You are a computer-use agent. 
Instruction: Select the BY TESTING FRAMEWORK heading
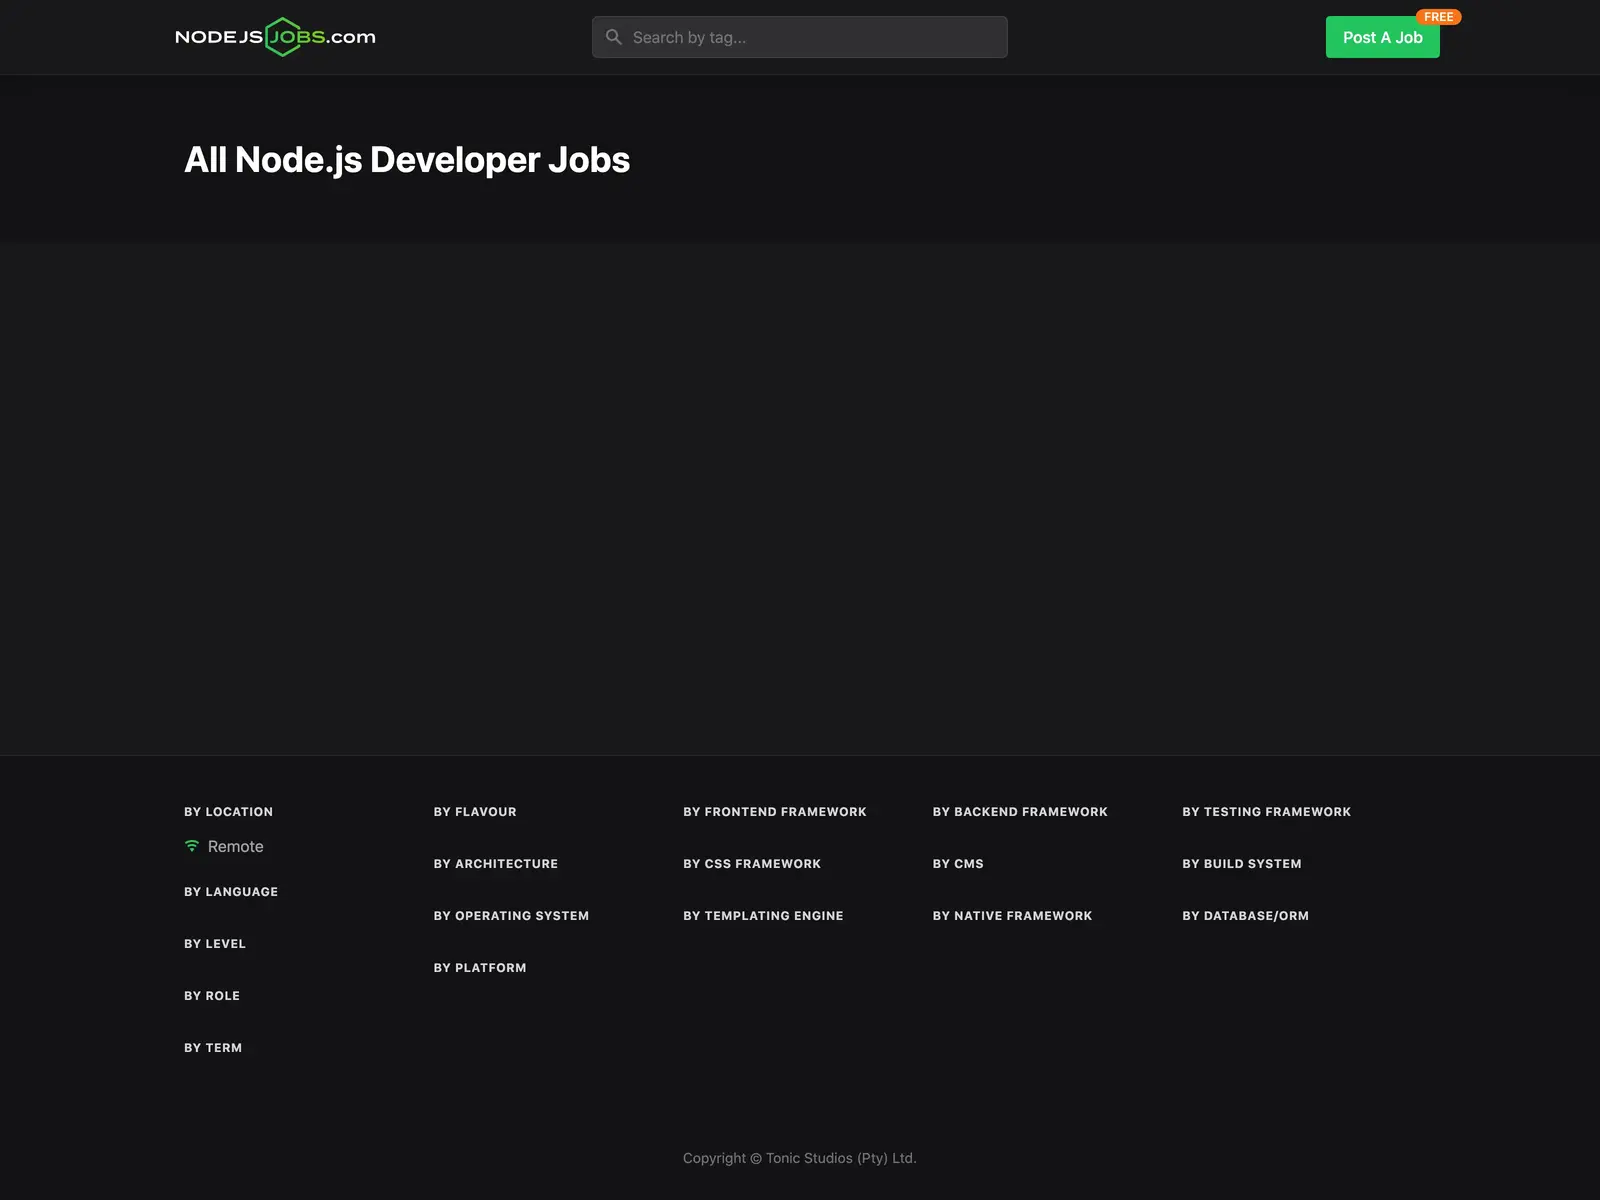[1266, 812]
